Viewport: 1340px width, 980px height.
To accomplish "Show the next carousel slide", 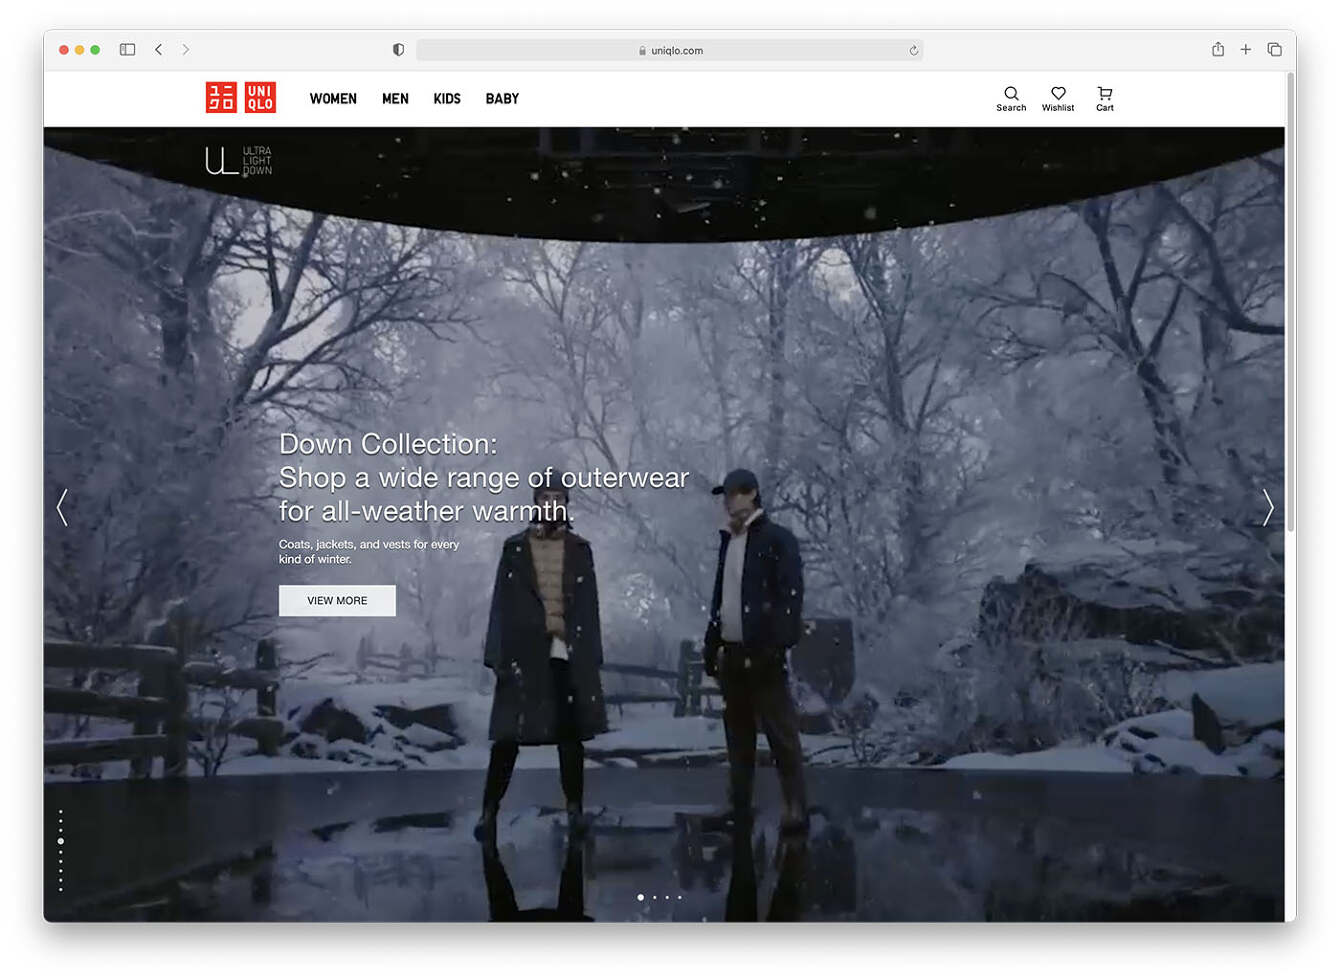I will pyautogui.click(x=1267, y=508).
